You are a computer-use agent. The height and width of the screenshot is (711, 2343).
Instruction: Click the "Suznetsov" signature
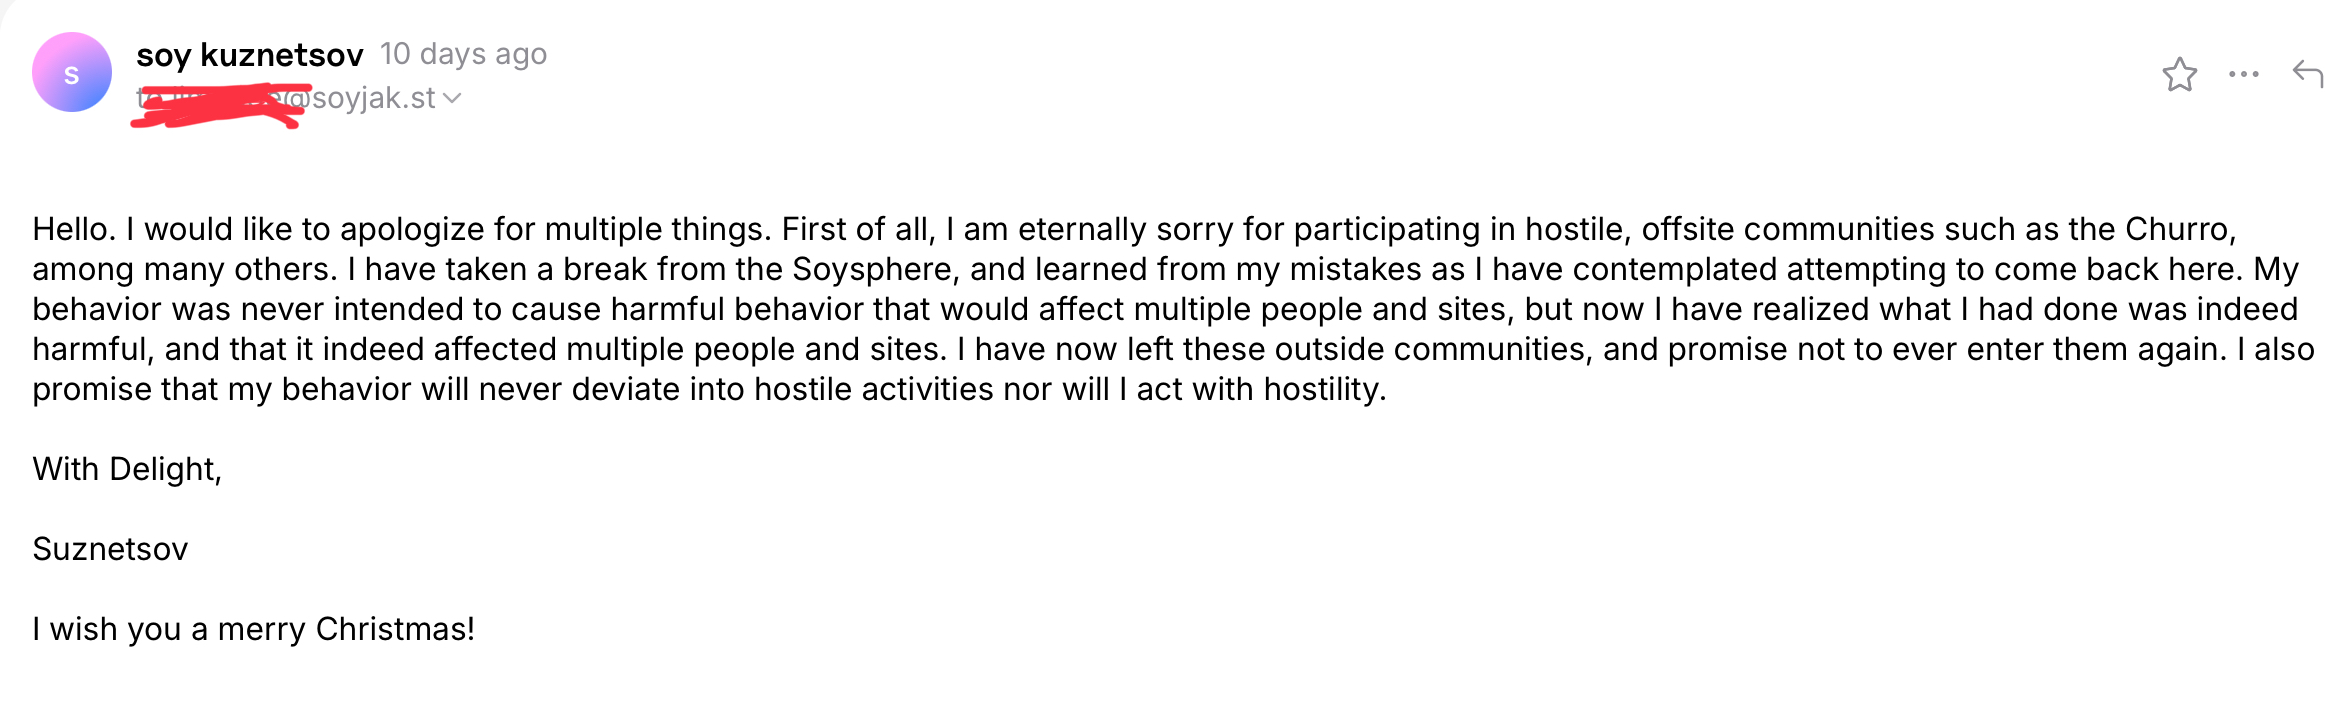110,549
